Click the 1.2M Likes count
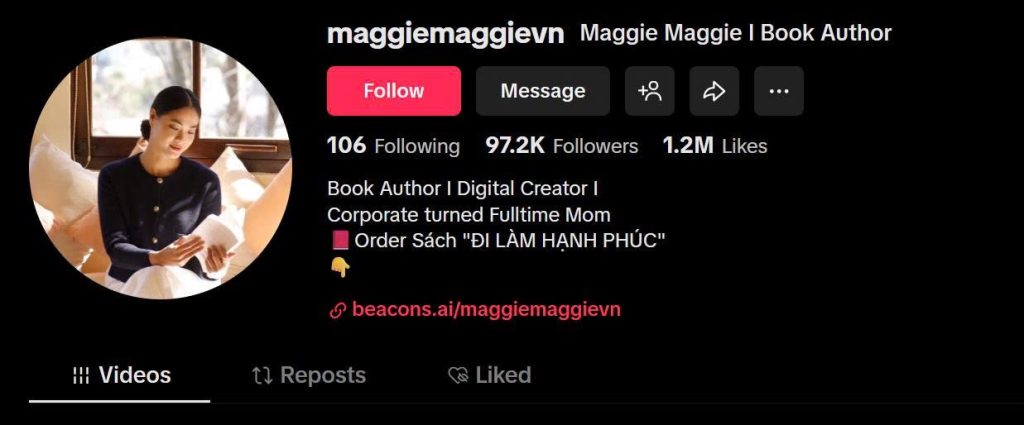 pos(715,146)
